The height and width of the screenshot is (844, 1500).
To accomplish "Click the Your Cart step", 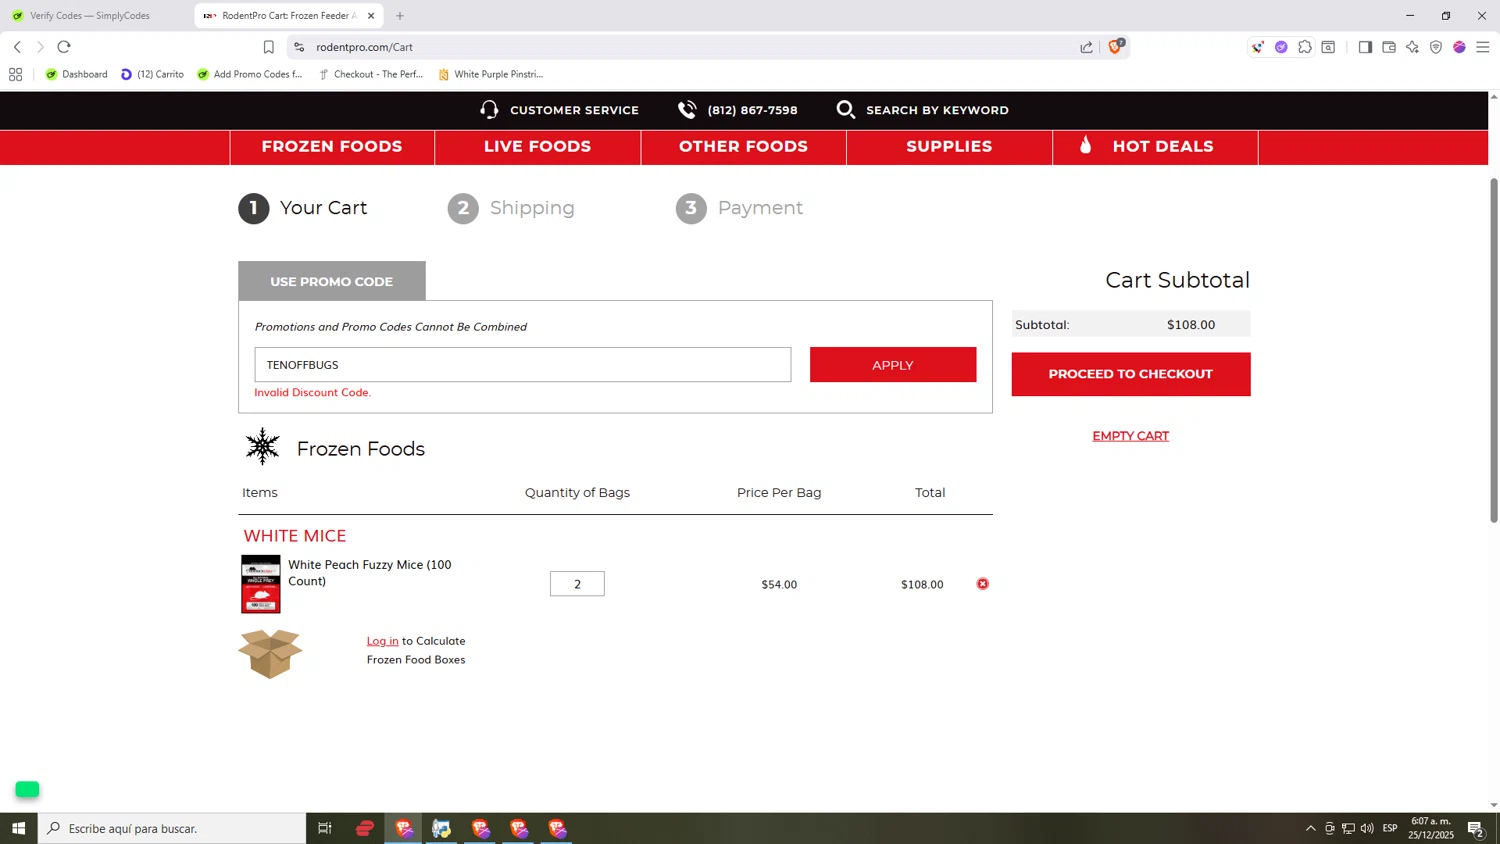I will point(303,208).
